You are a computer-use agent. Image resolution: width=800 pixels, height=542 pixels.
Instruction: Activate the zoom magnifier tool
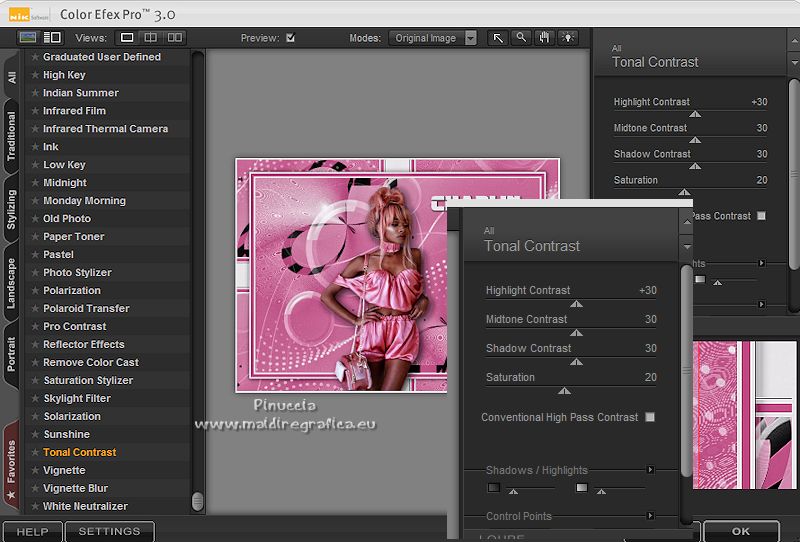(521, 38)
